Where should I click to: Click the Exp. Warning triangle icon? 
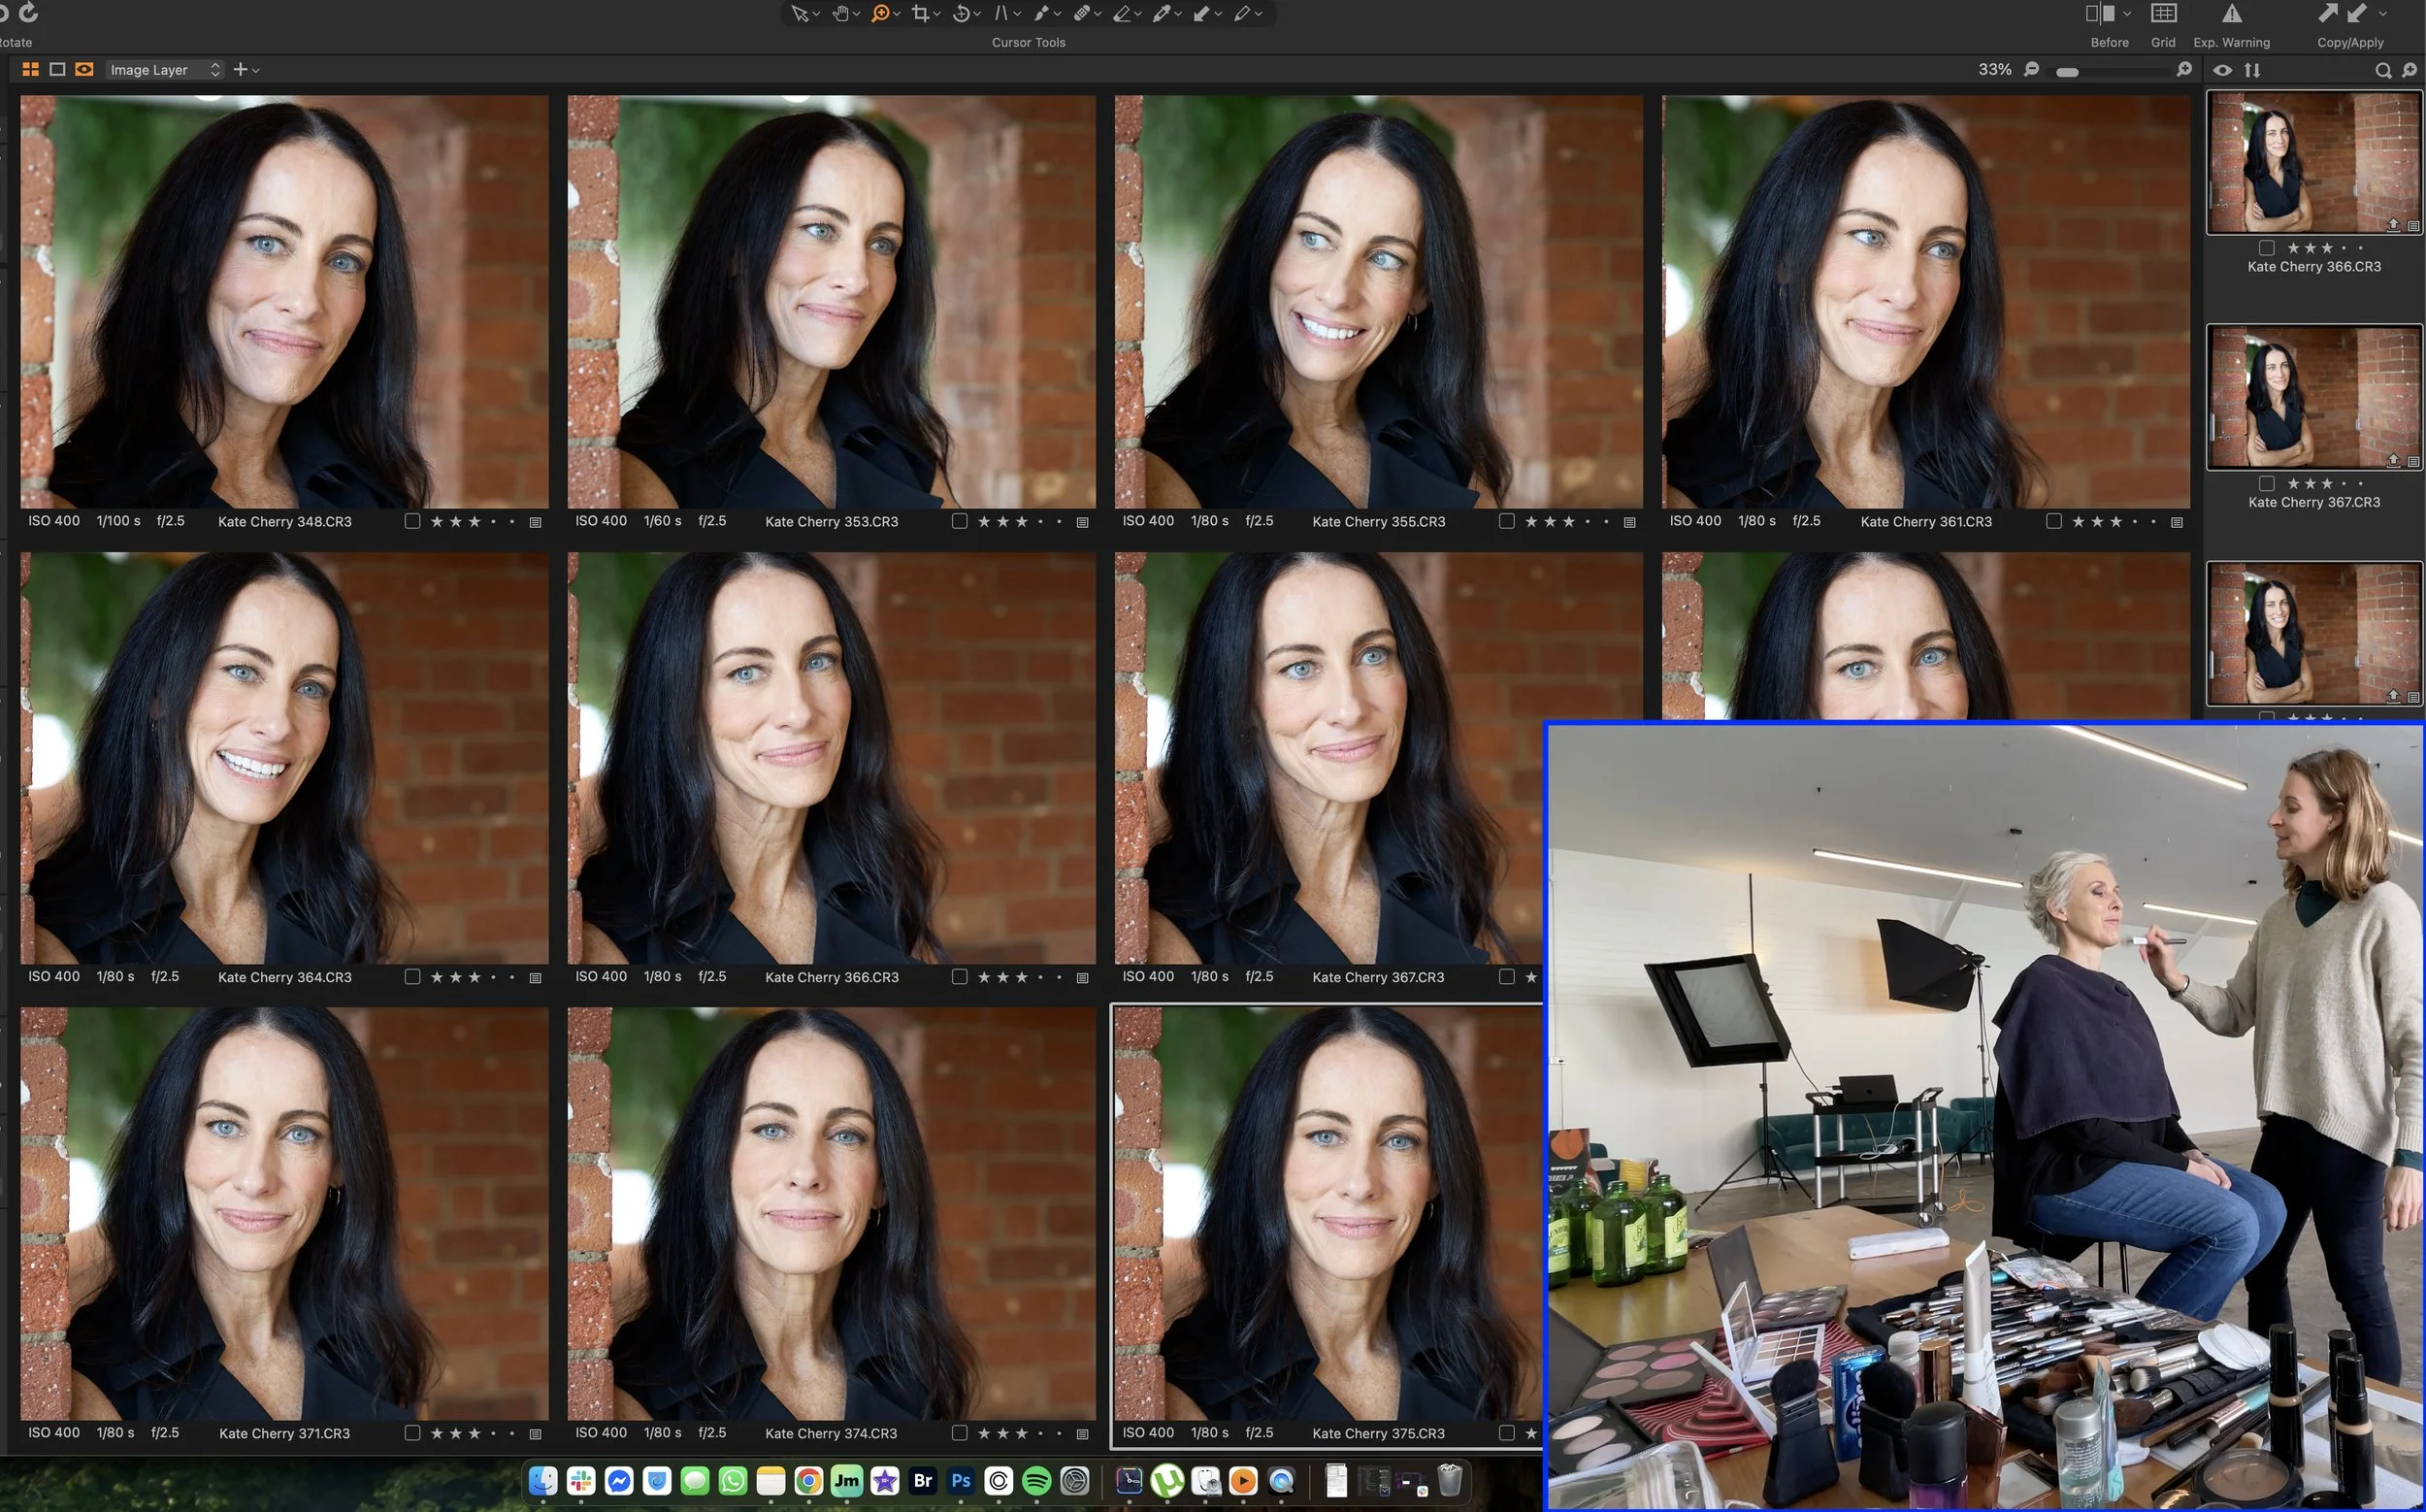click(x=2231, y=13)
